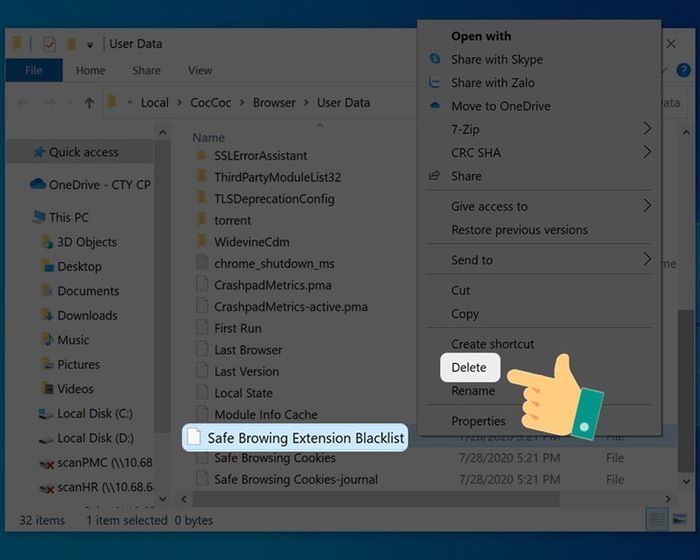The image size is (700, 560).
Task: Select the WidevineCdm folder icon
Action: pos(202,242)
